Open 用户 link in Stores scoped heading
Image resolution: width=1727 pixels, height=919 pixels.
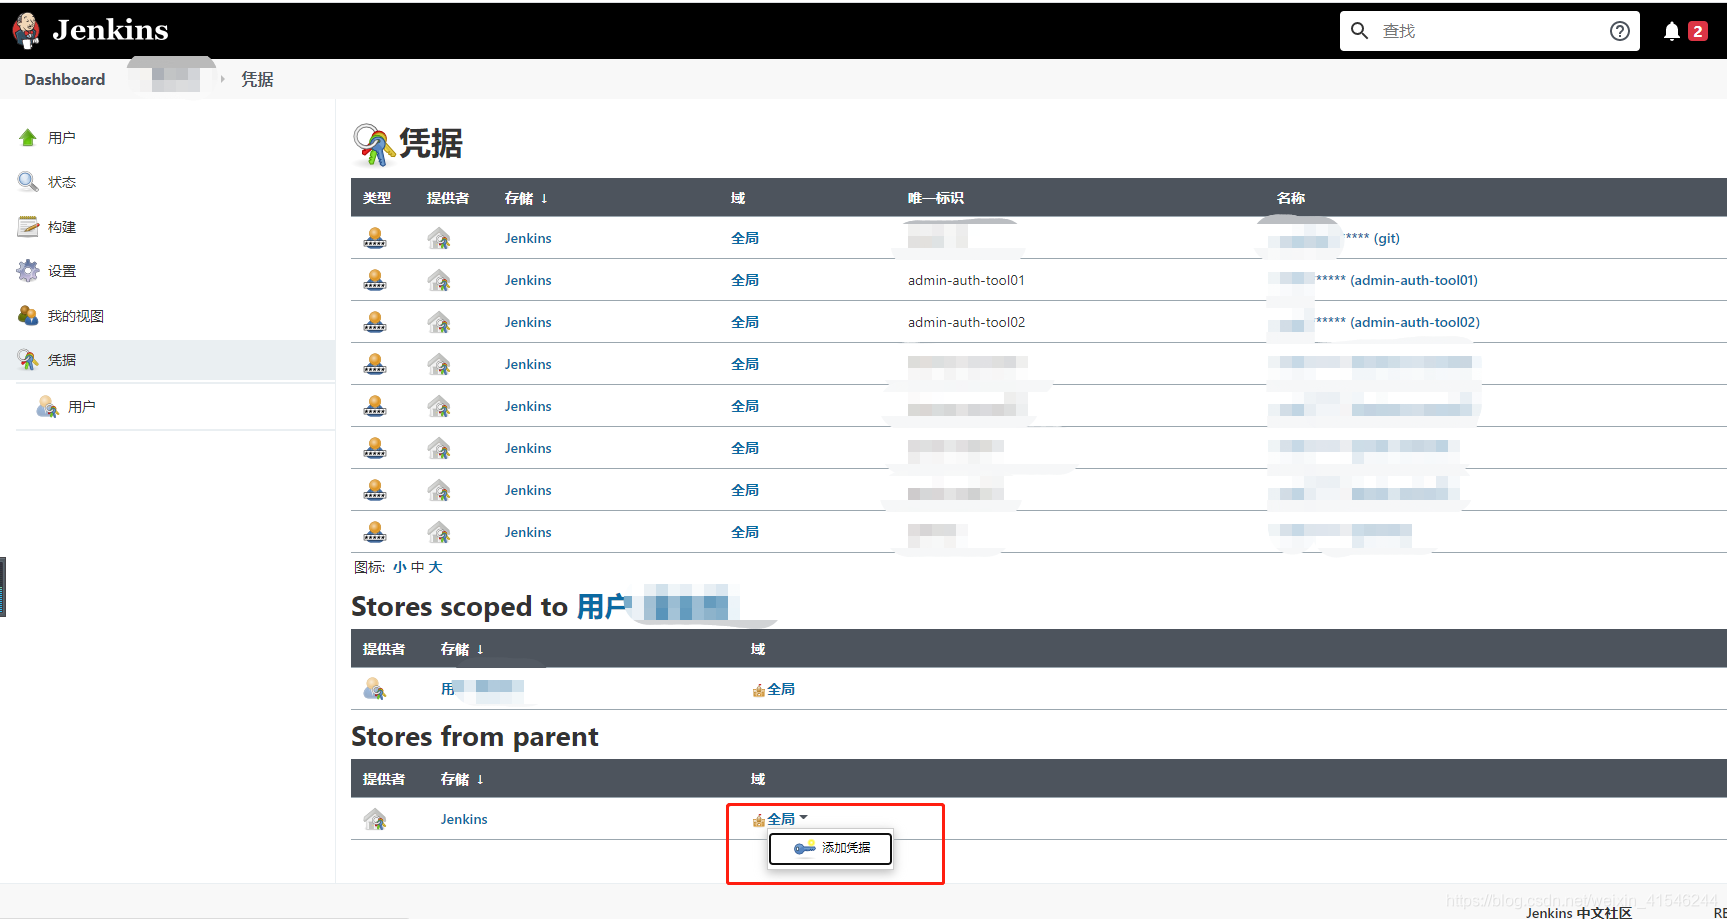[x=603, y=607]
